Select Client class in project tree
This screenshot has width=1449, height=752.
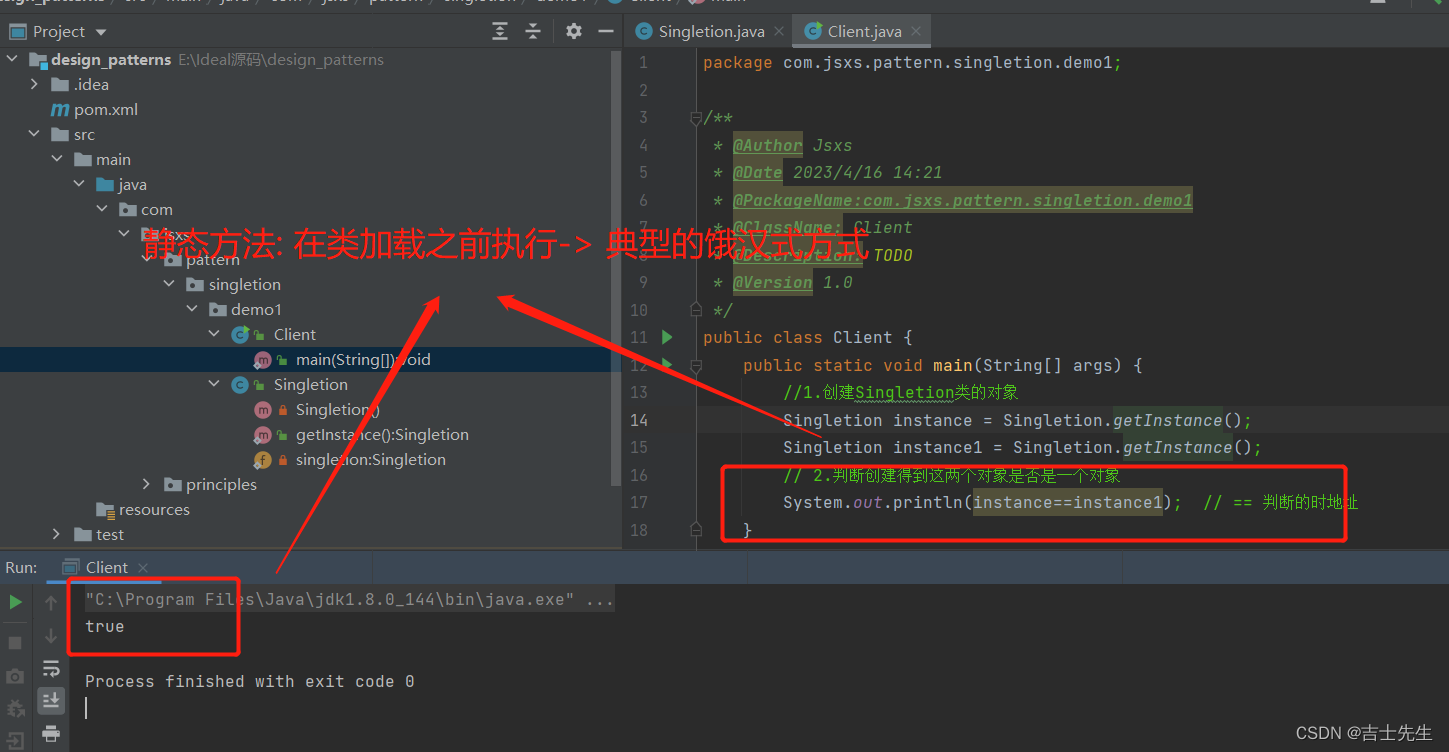(x=294, y=335)
